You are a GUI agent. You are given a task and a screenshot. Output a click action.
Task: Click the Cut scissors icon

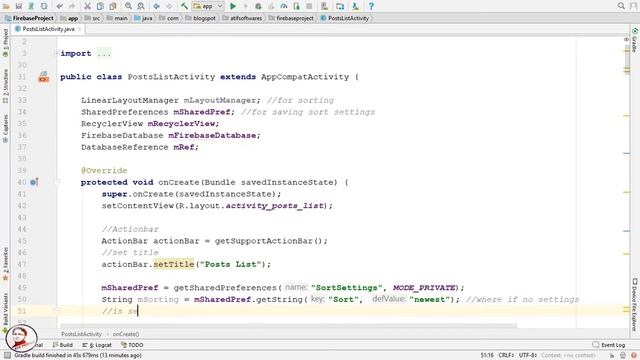87,6
